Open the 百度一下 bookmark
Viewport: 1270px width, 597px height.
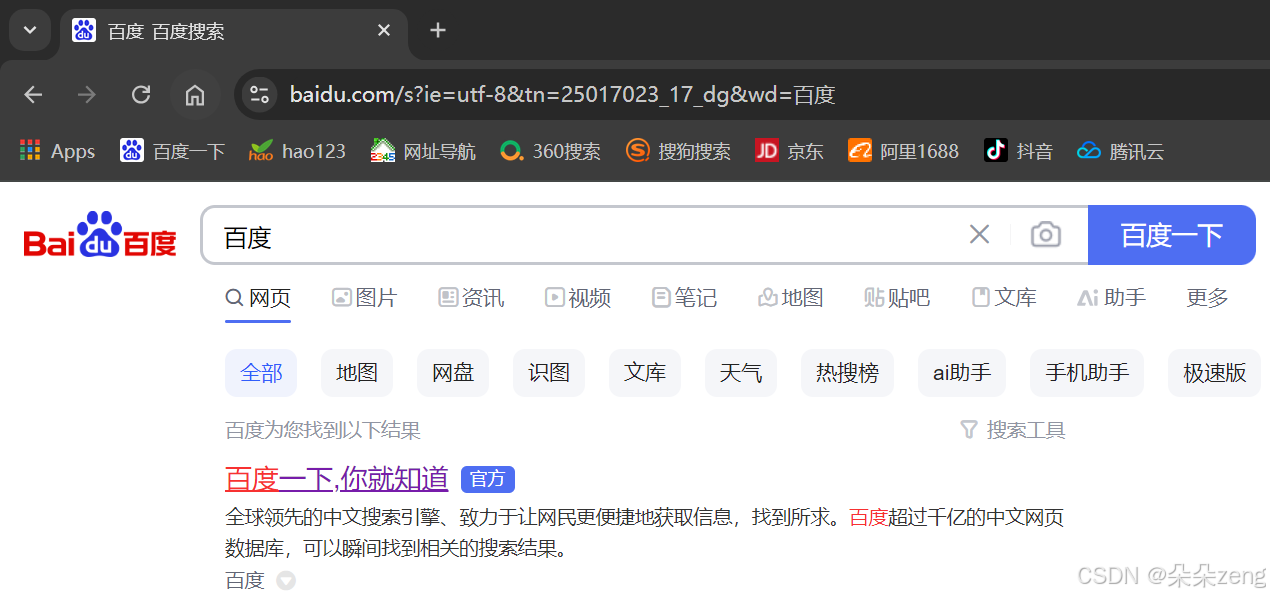[x=172, y=151]
